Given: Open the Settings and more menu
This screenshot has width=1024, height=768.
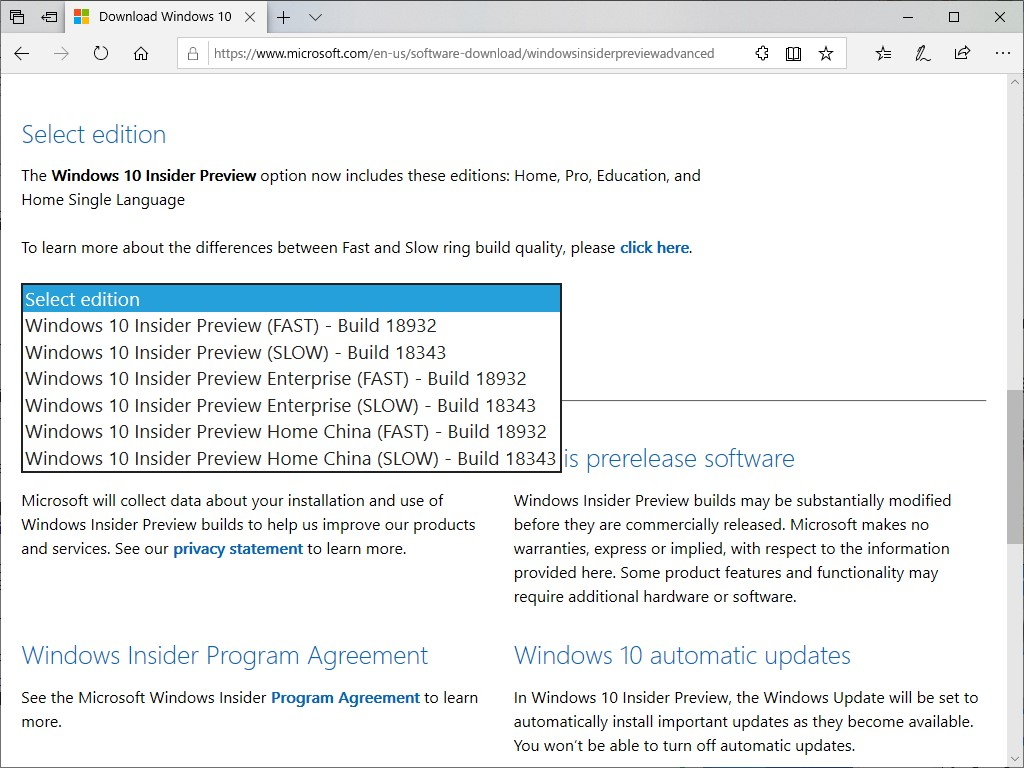Looking at the screenshot, I should [x=1003, y=54].
